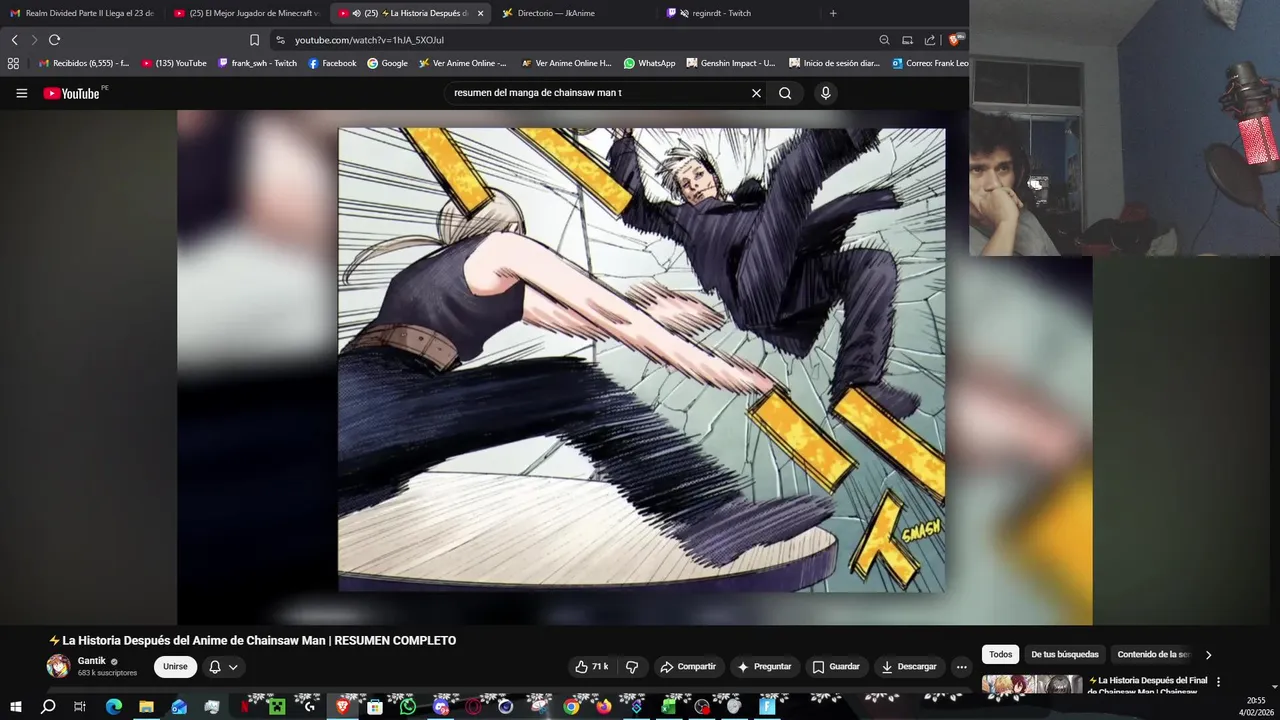Toggle notification bell for Gantik
The width and height of the screenshot is (1280, 720).
[214, 667]
